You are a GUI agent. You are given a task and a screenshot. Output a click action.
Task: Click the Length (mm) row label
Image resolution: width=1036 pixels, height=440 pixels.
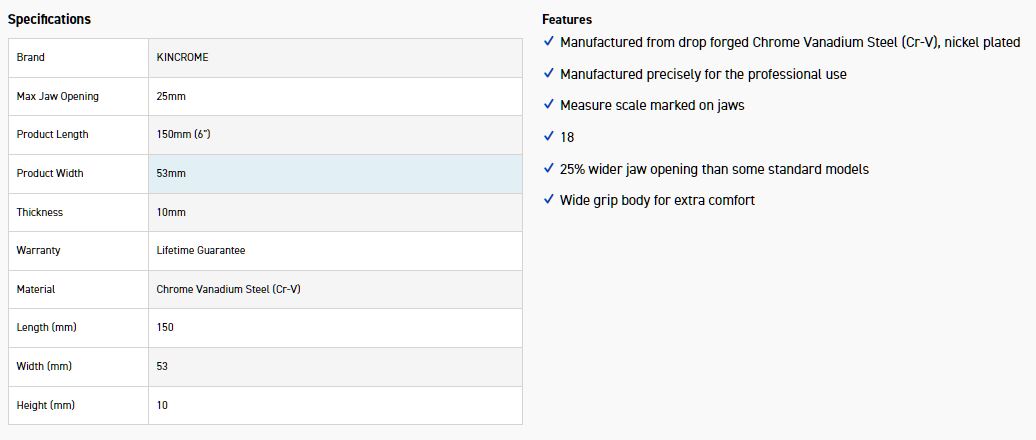pyautogui.click(x=46, y=328)
